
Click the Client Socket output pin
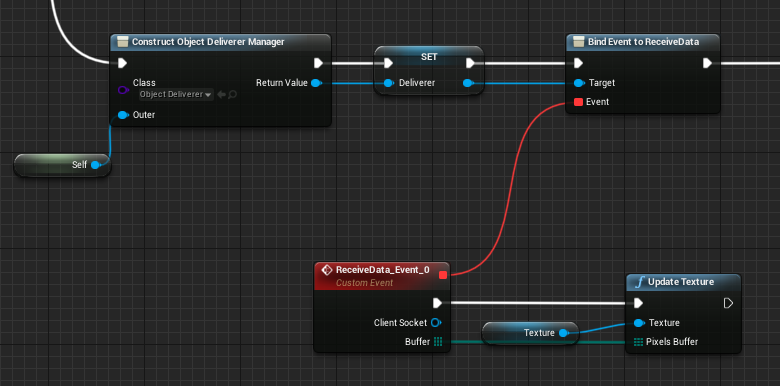[436, 323]
